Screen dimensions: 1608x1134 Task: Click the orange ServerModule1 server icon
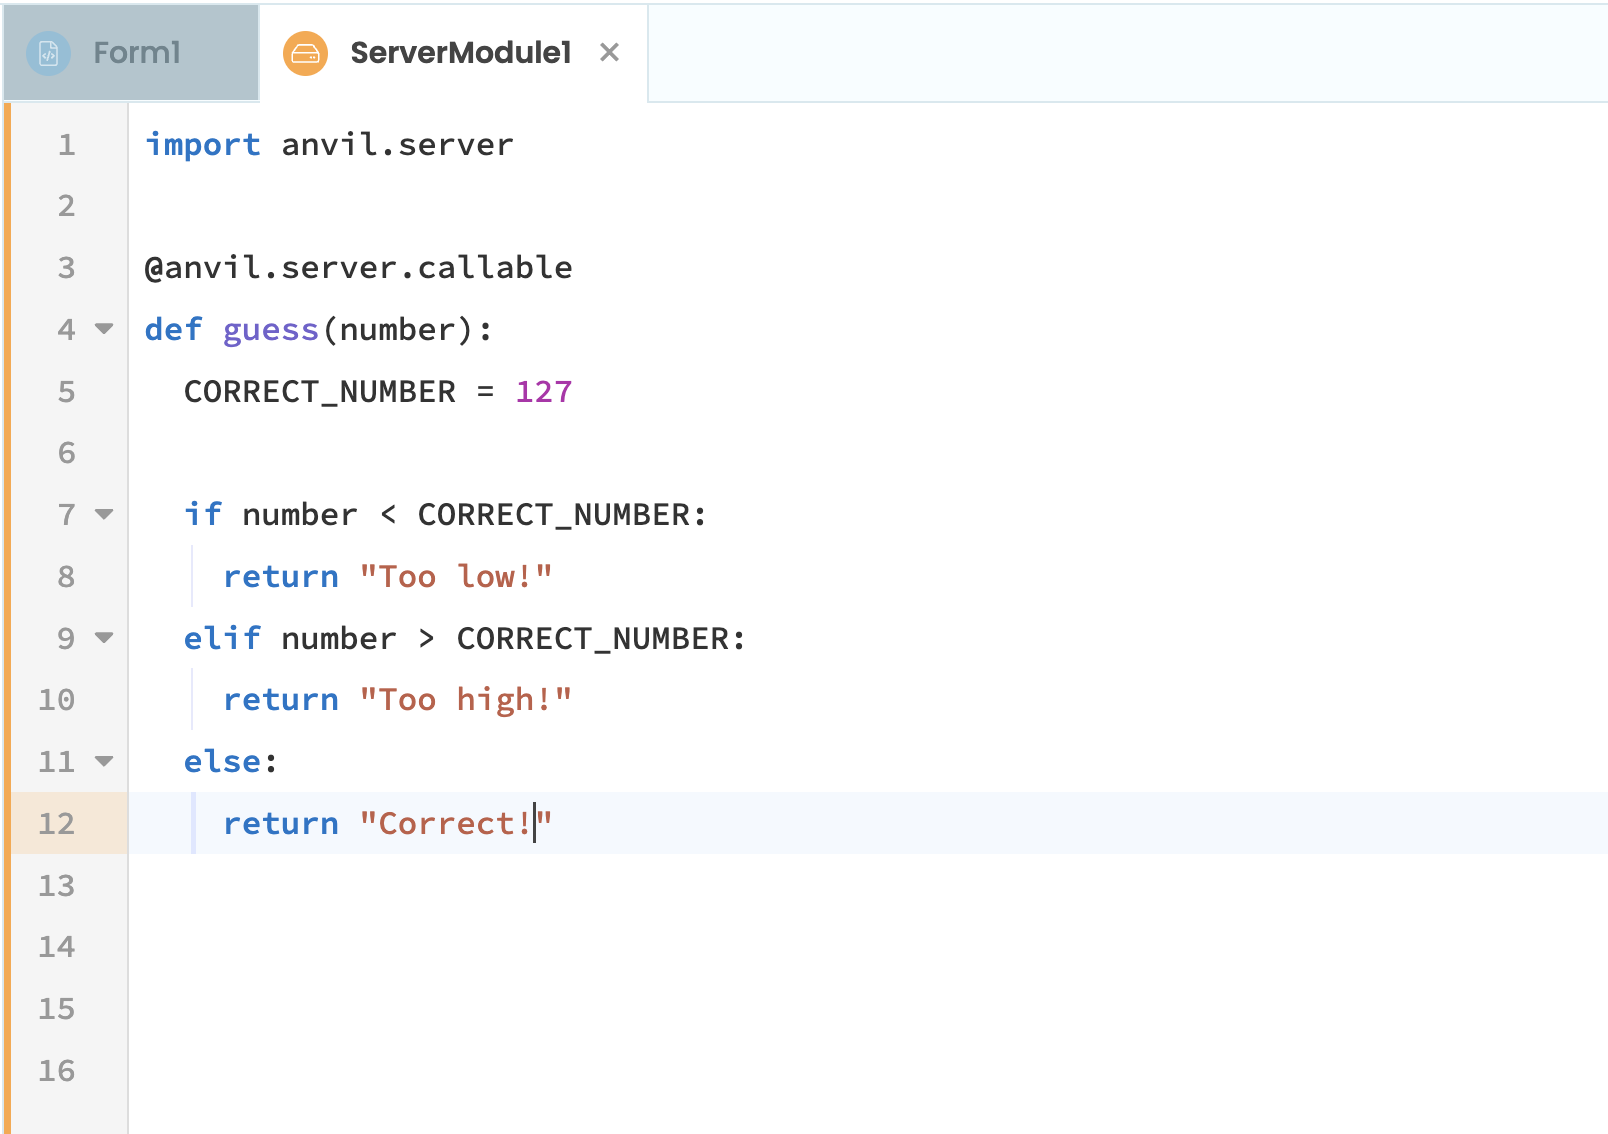(305, 53)
